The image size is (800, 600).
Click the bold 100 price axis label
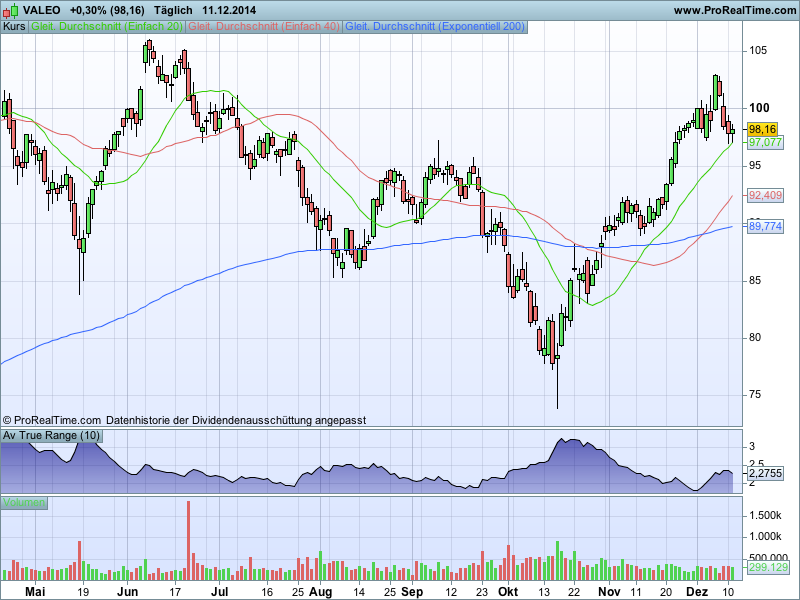point(759,108)
